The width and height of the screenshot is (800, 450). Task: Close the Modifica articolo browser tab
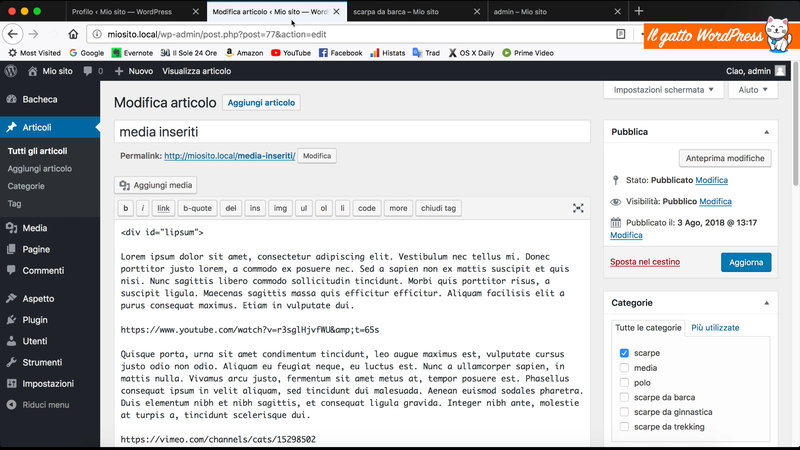337,11
